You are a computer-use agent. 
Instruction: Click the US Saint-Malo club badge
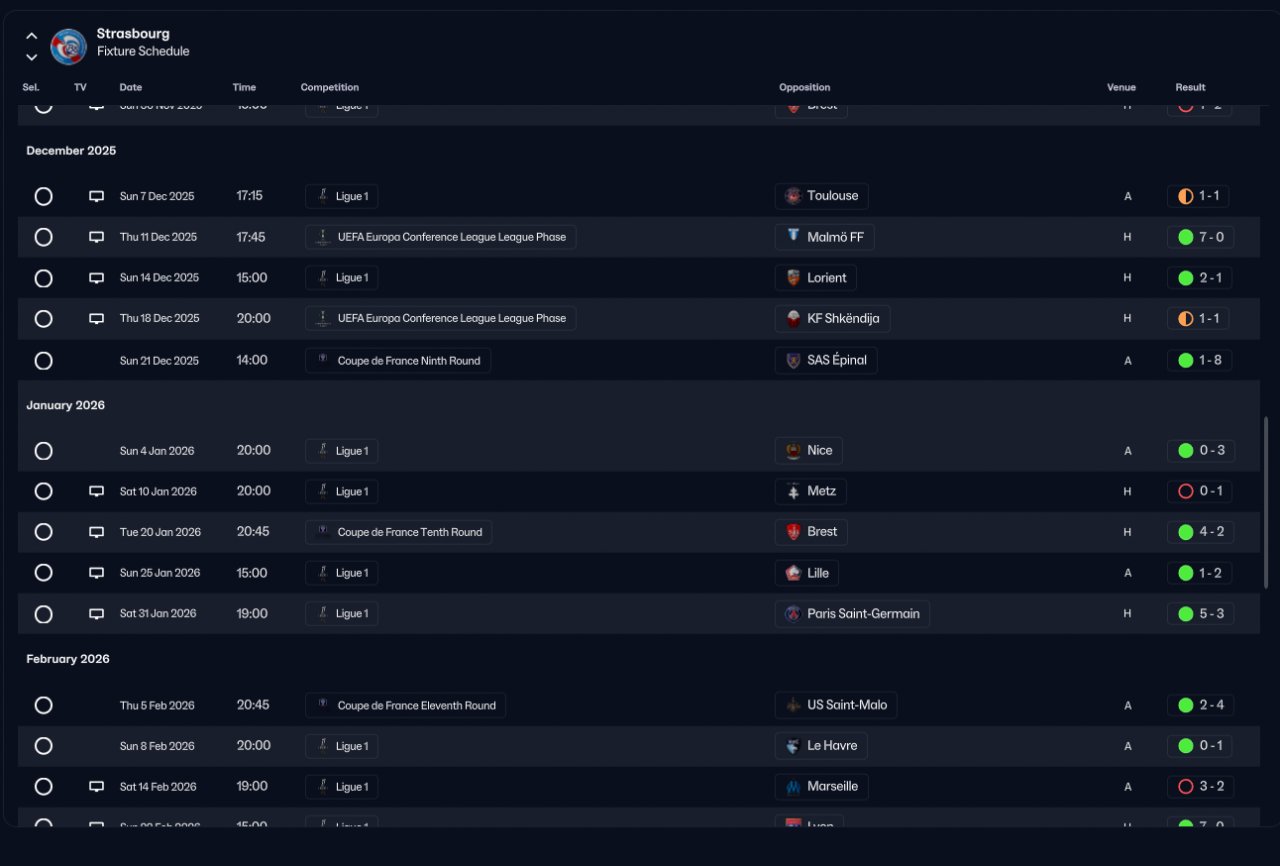pyautogui.click(x=793, y=705)
